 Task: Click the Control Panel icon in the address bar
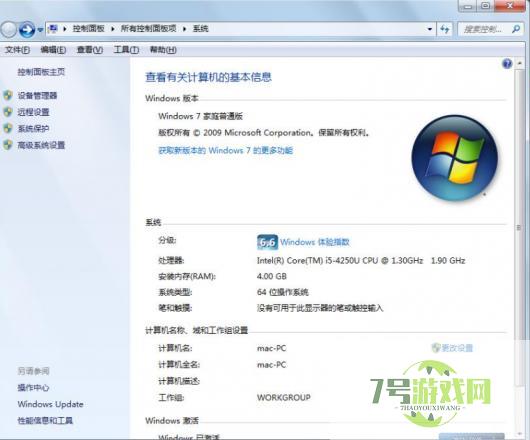point(53,29)
